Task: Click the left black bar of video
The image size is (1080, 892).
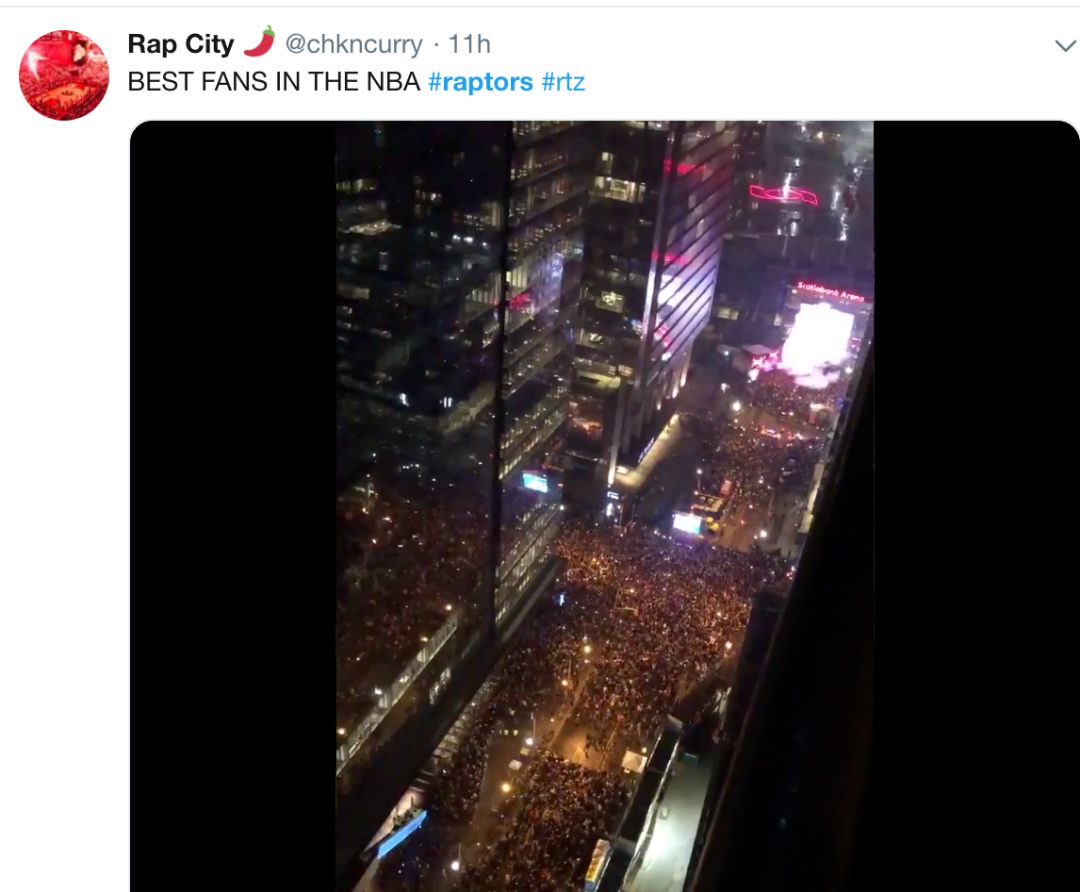Action: (233, 506)
